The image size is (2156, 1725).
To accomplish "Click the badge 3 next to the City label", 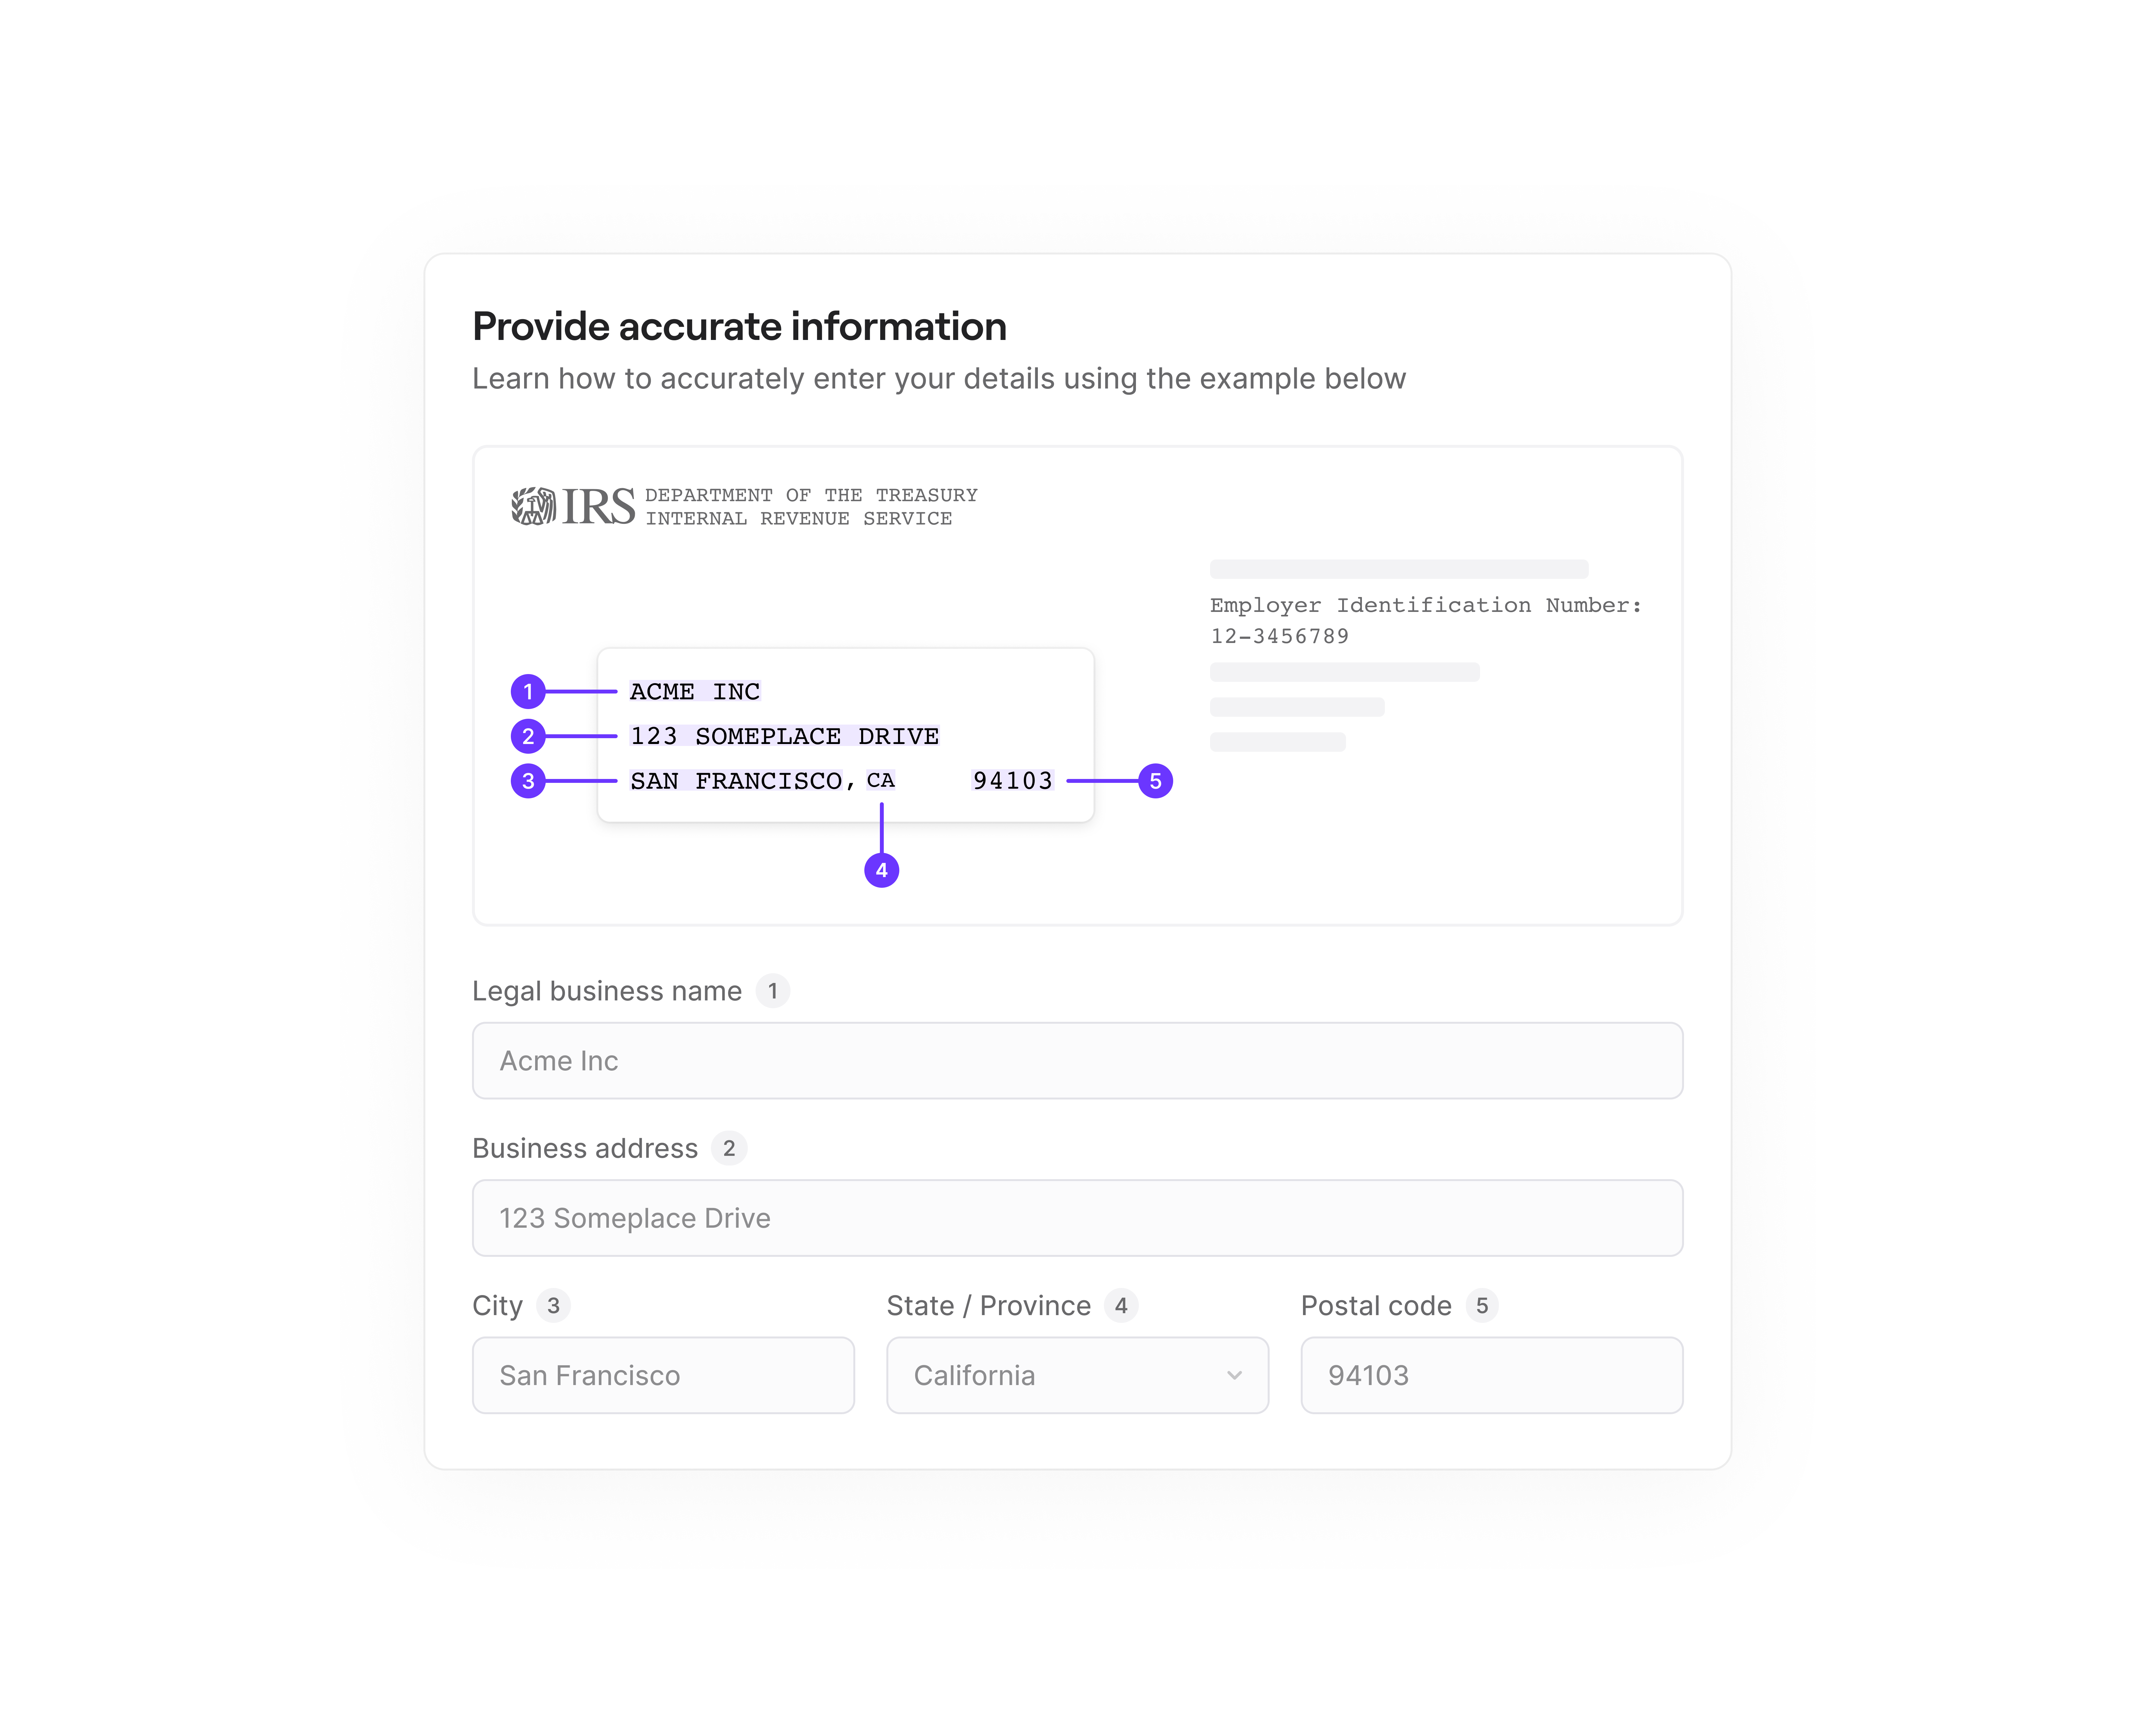I will pos(552,1306).
